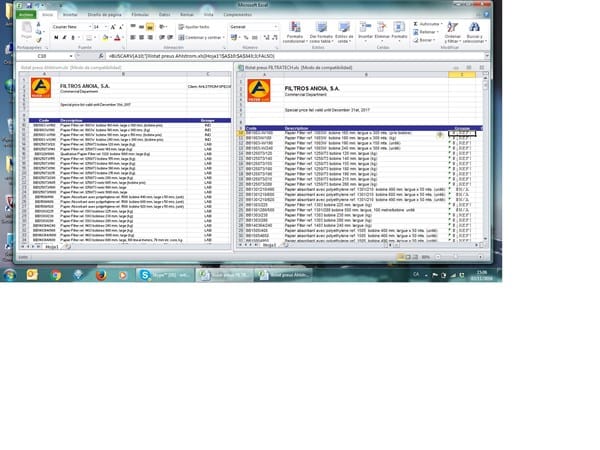Open Firefox from the taskbar
600x450 pixels.
click(101, 275)
